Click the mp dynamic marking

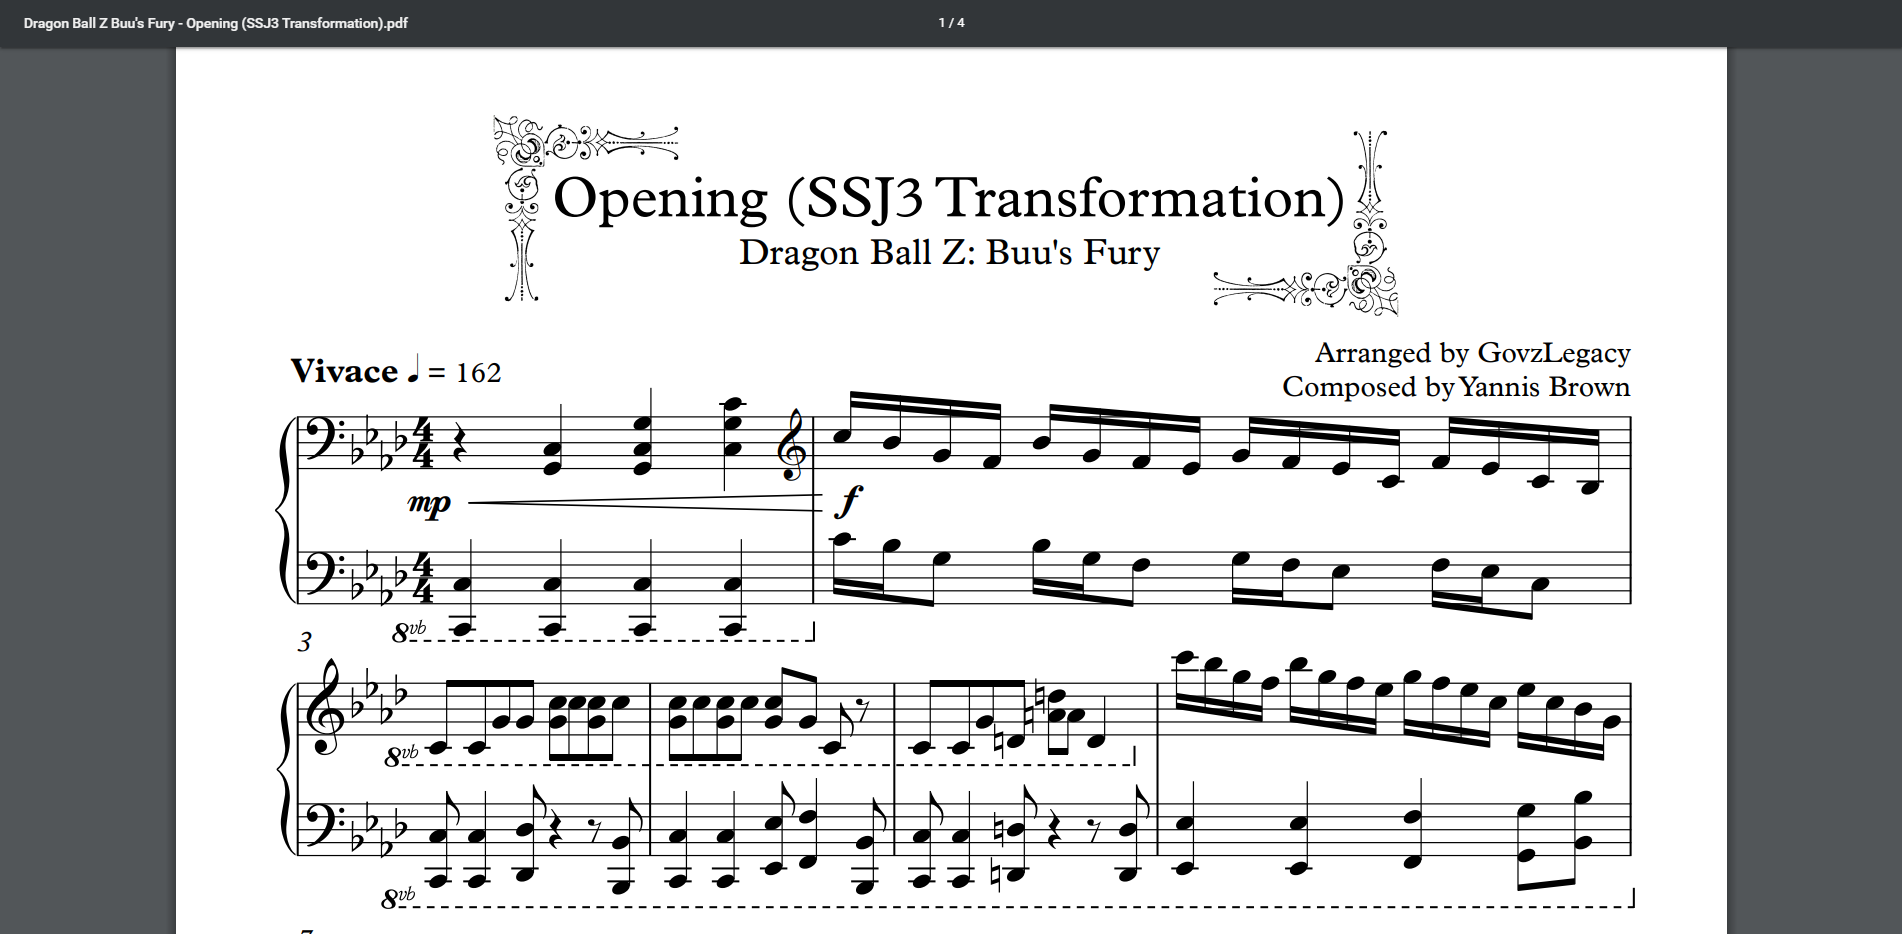(x=429, y=503)
